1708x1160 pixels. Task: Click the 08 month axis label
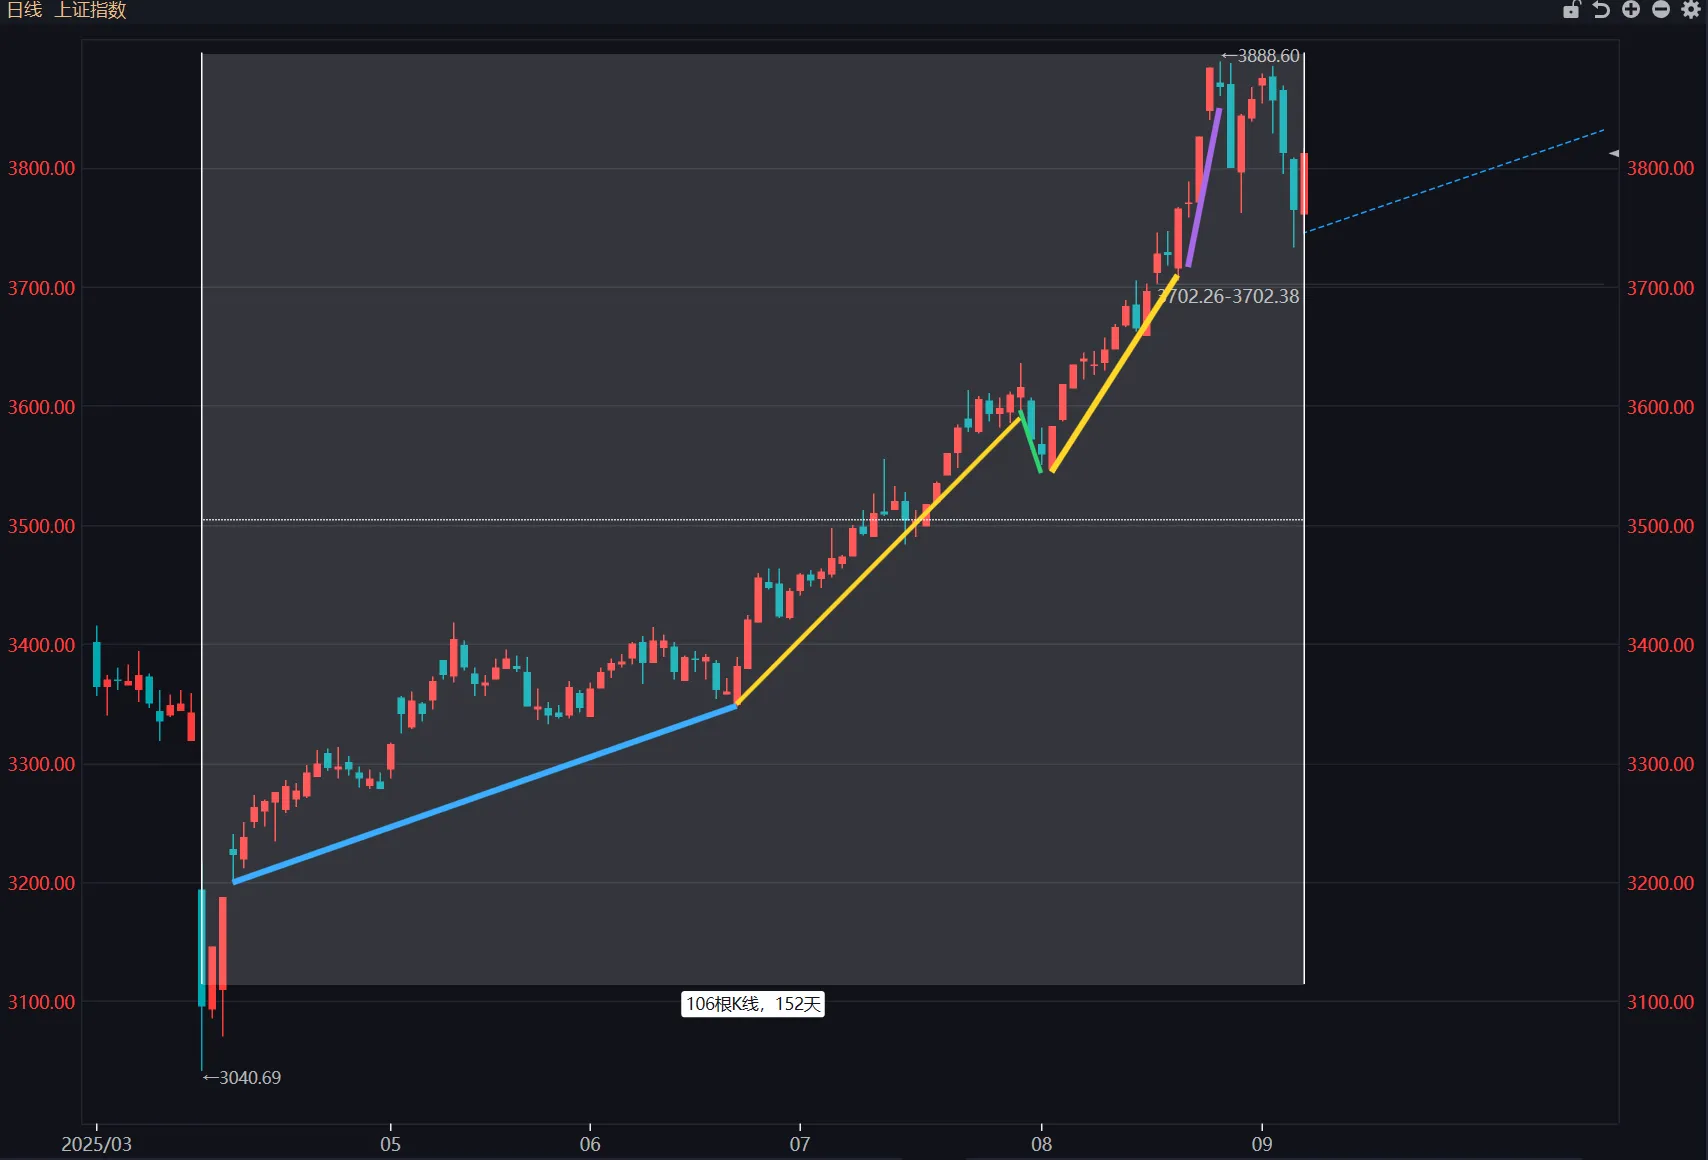(1042, 1144)
